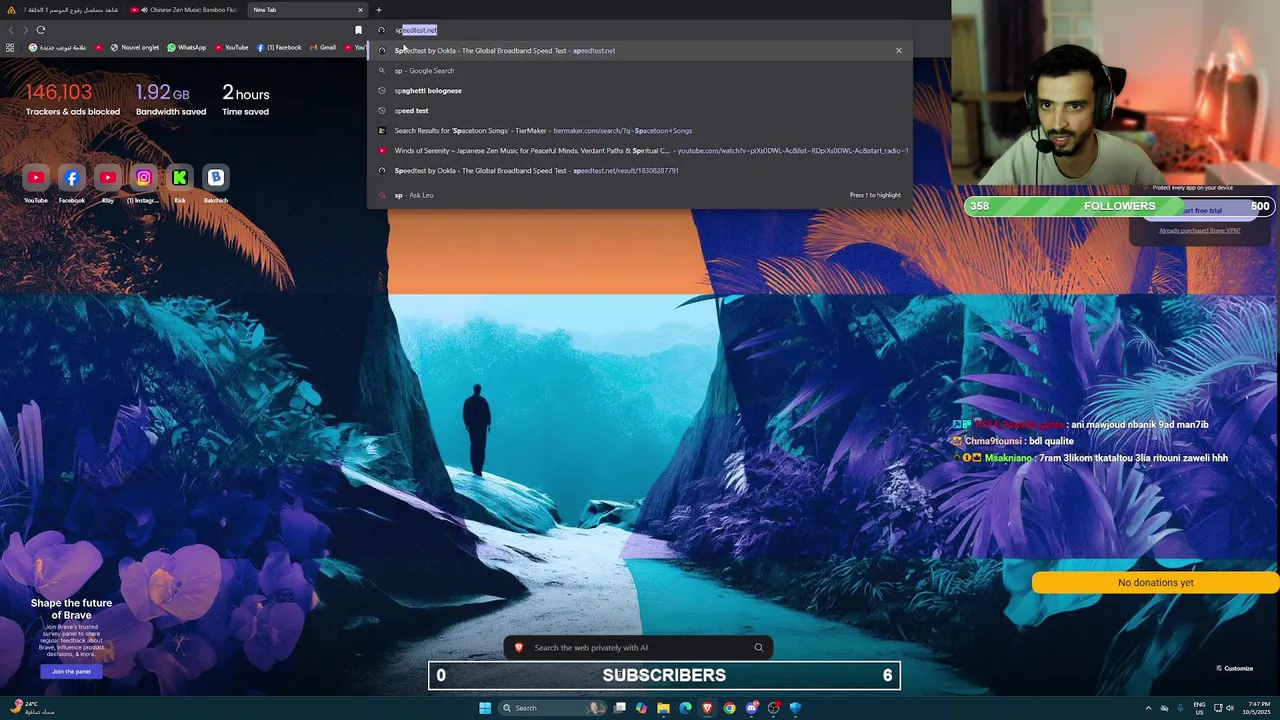
Task: Select the speedtest.net/result suggestion
Action: pos(640,170)
